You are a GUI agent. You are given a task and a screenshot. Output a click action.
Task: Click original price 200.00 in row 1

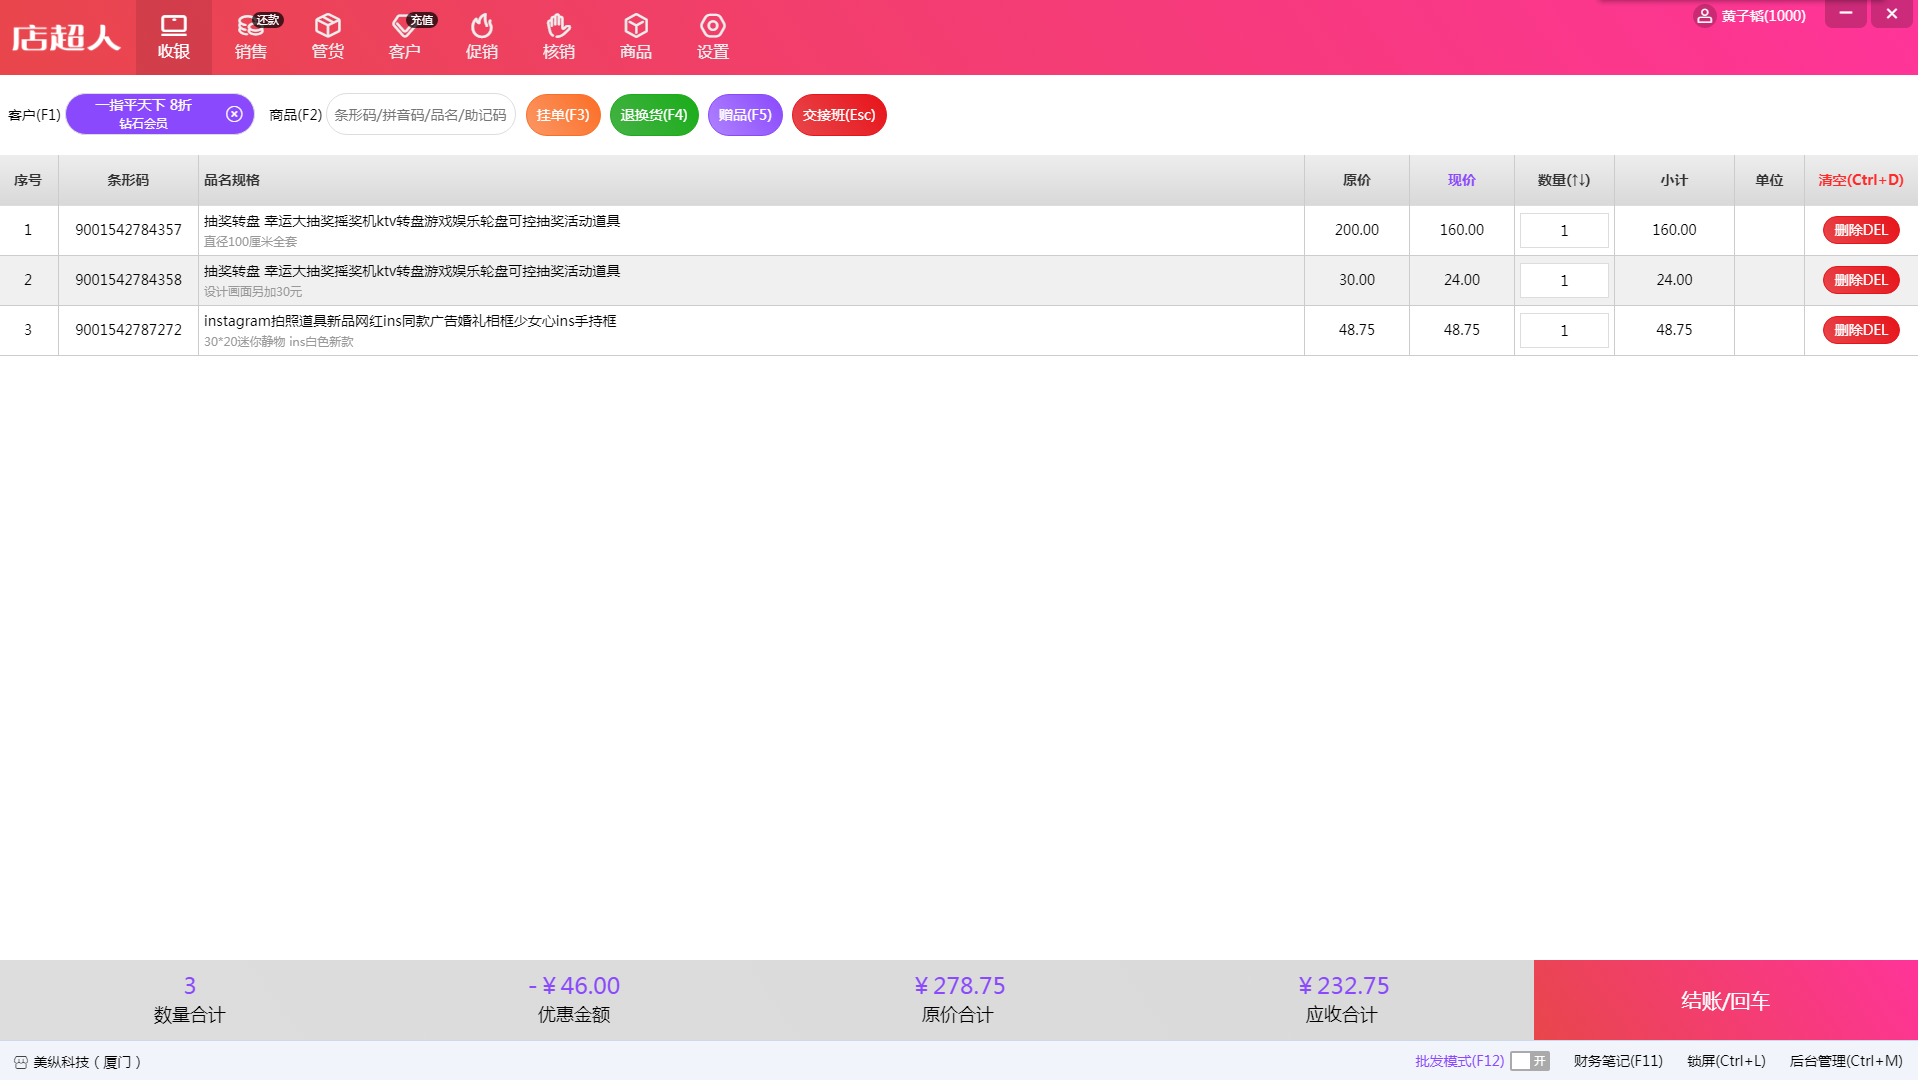coord(1356,230)
